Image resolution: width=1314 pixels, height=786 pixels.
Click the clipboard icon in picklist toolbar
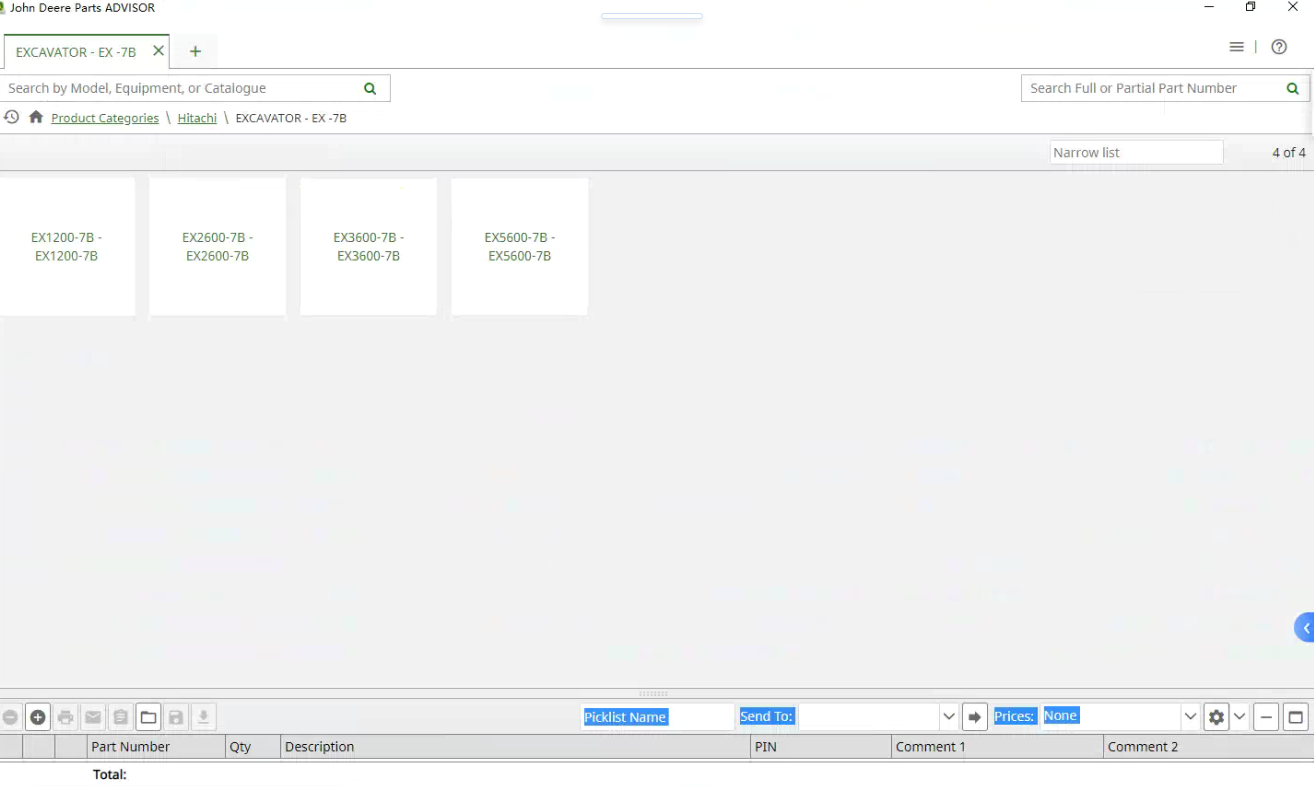tap(121, 717)
